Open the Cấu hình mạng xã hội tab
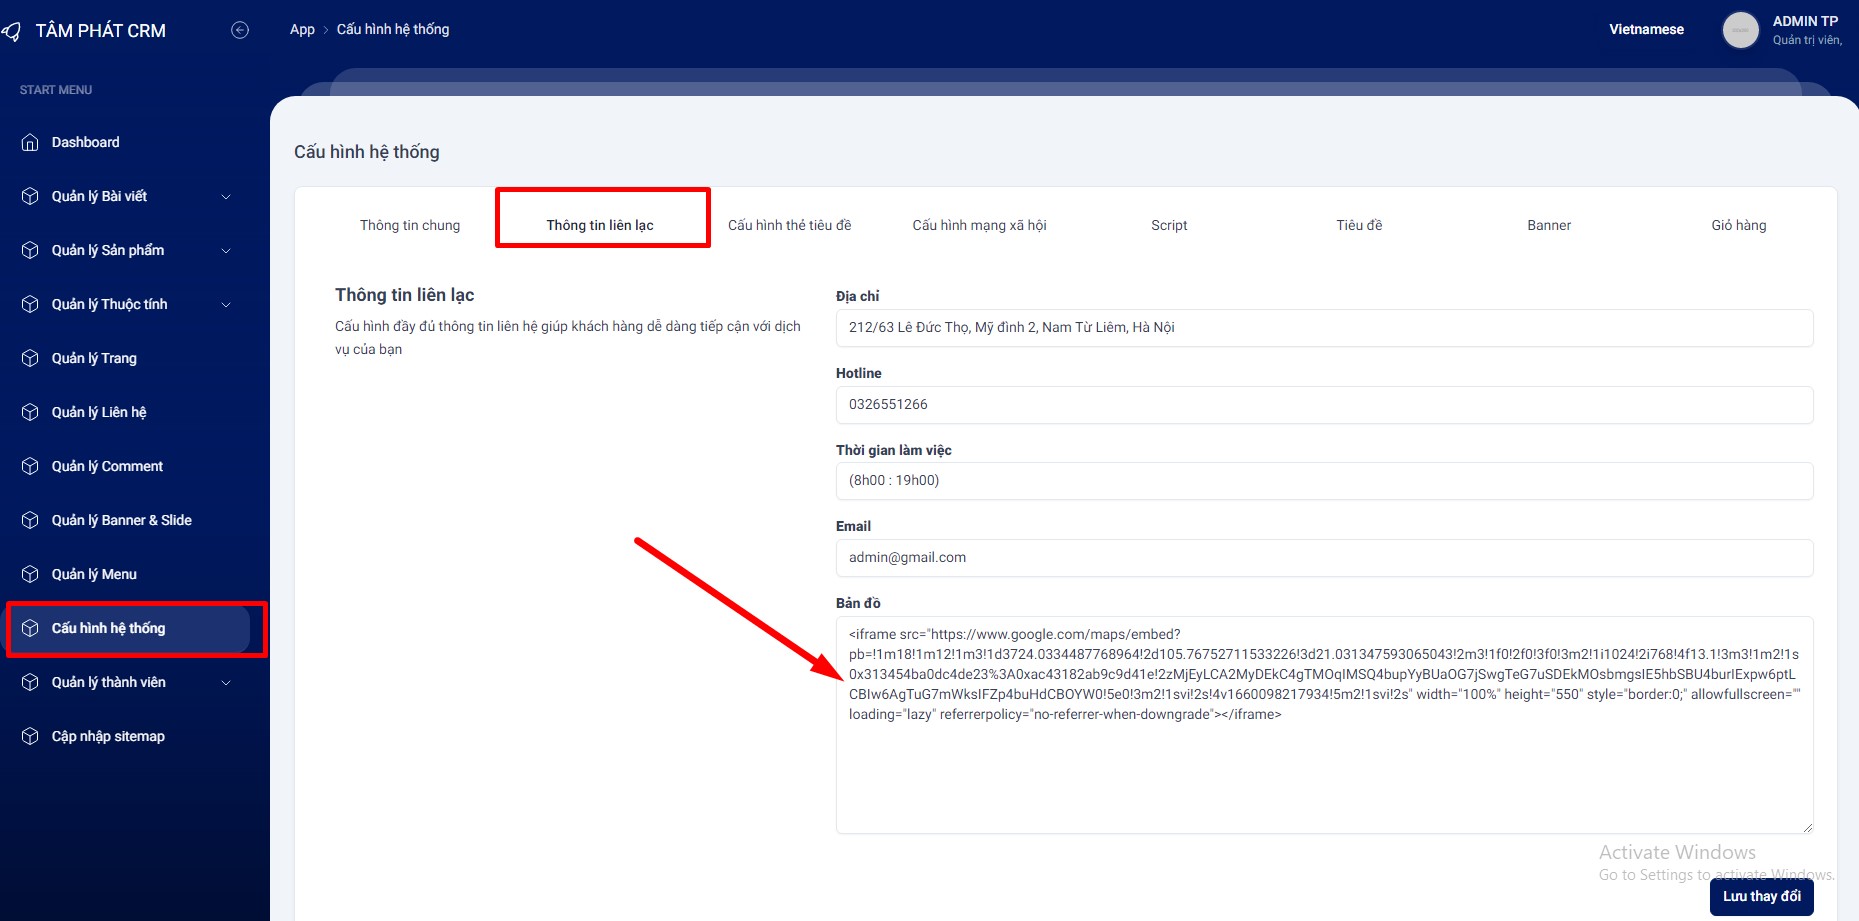 point(979,226)
